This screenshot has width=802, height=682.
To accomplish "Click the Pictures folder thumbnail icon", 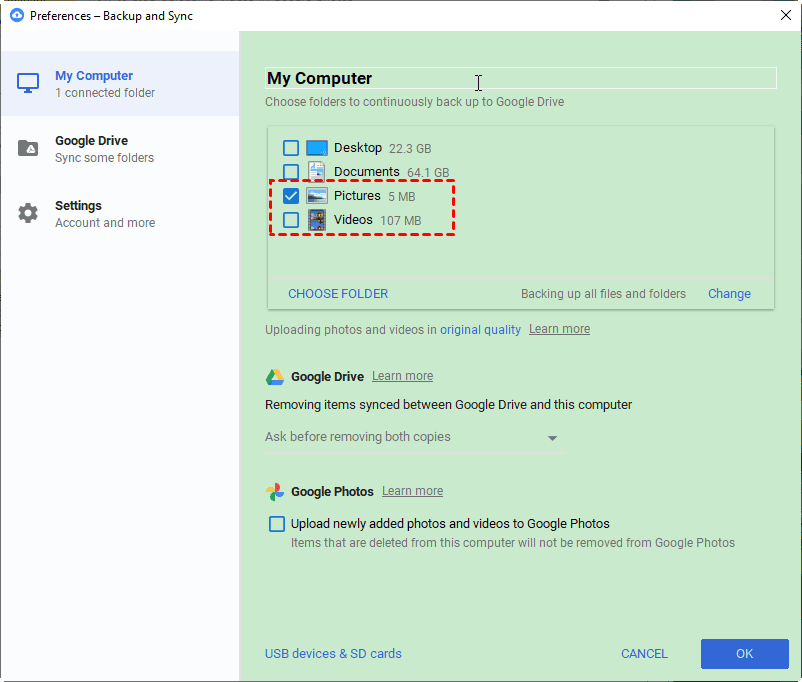I will pyautogui.click(x=317, y=195).
